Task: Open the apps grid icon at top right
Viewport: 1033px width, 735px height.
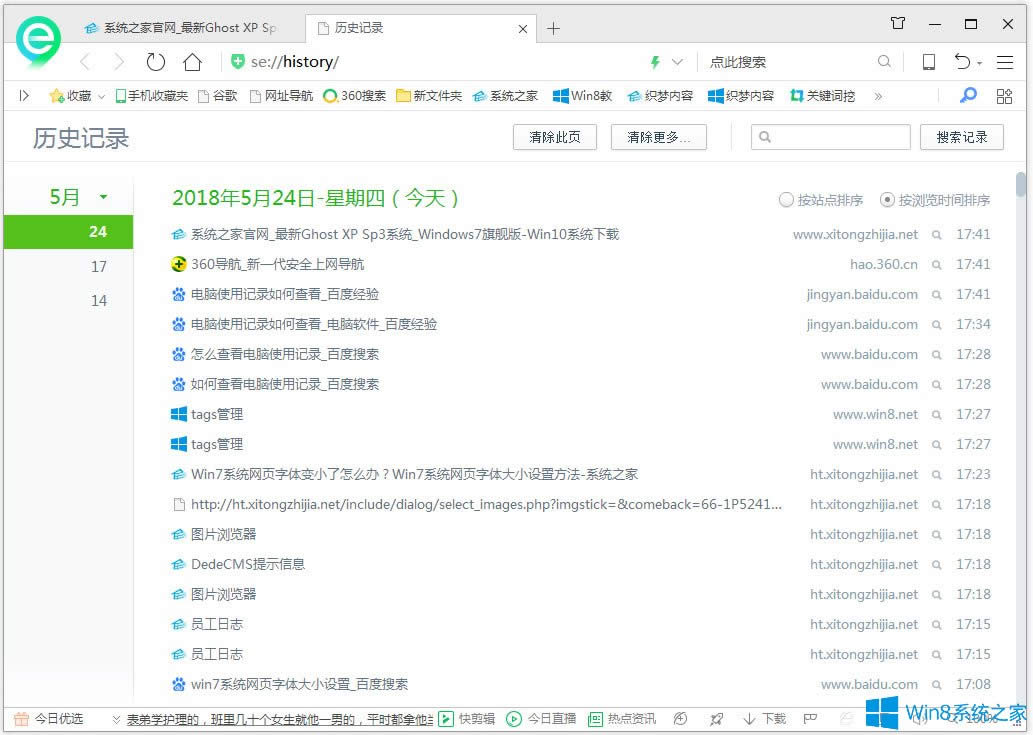Action: click(x=1004, y=96)
